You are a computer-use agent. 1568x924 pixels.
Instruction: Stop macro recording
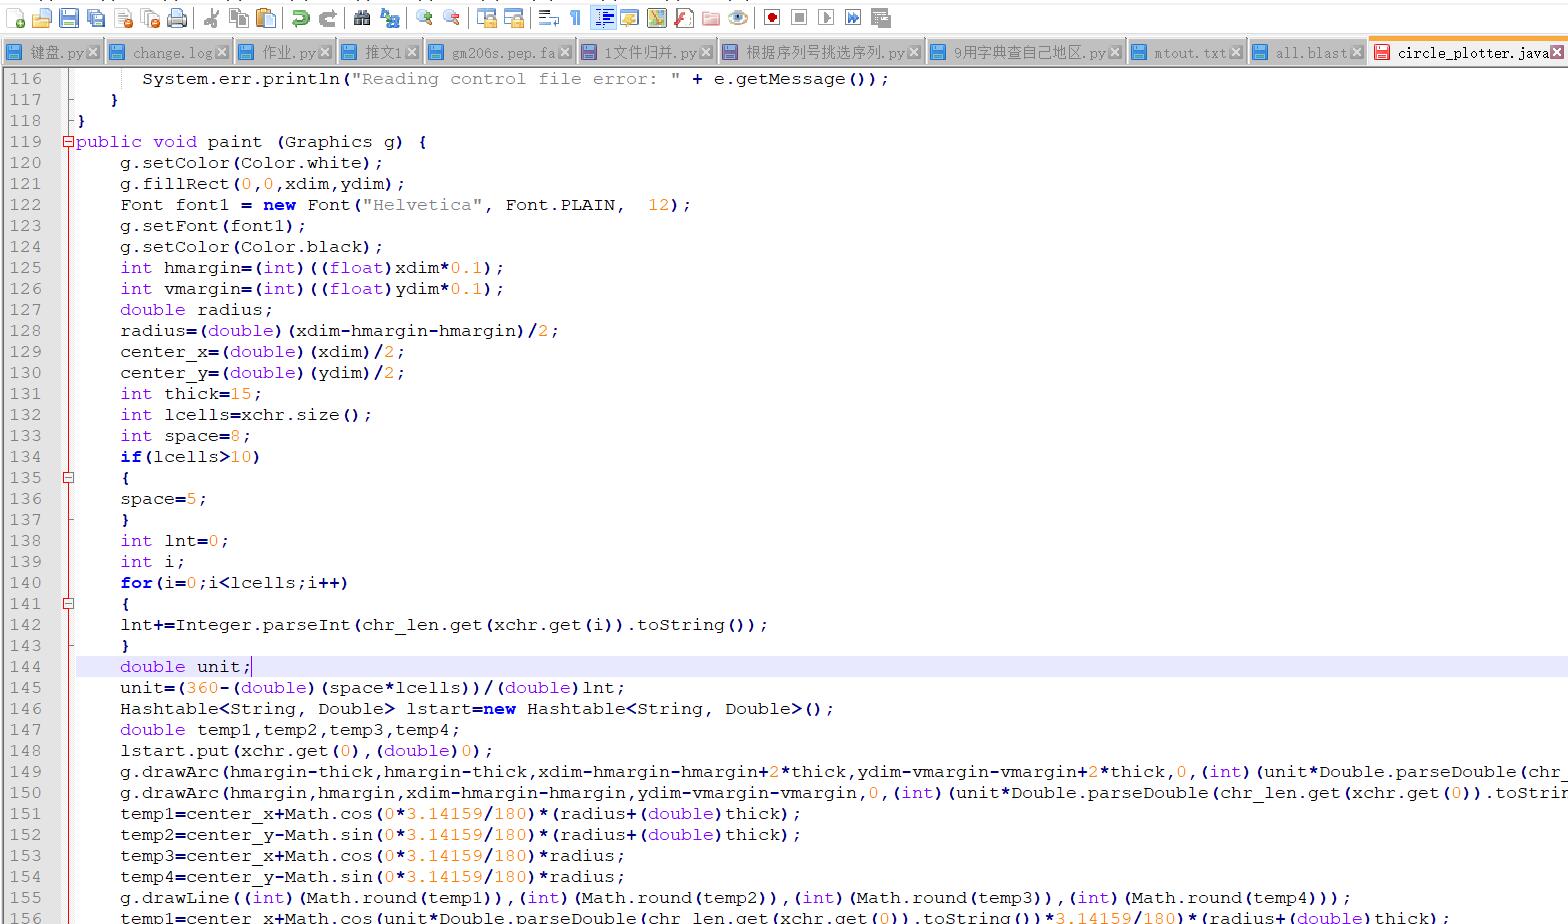pyautogui.click(x=799, y=18)
